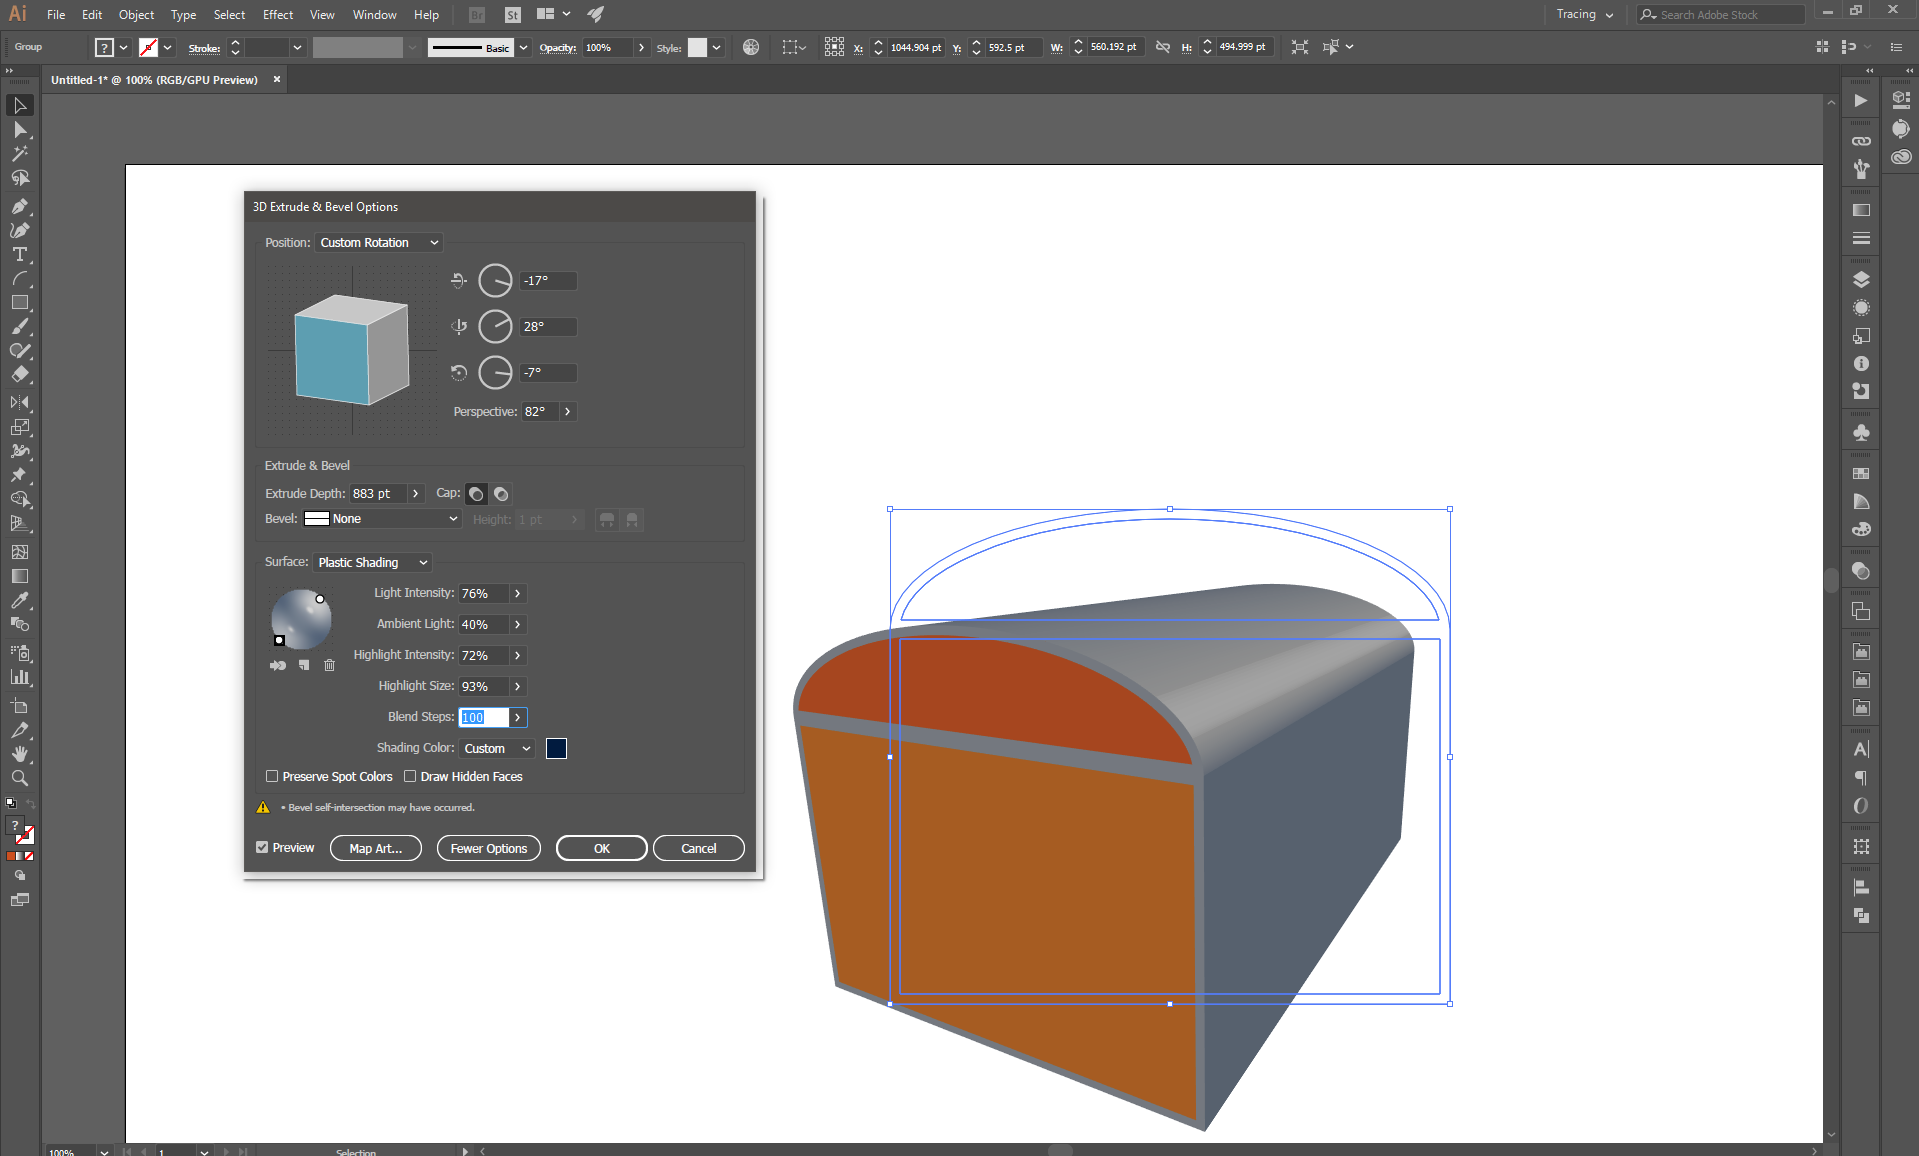Delete the selected light
The height and width of the screenshot is (1156, 1919).
point(329,665)
